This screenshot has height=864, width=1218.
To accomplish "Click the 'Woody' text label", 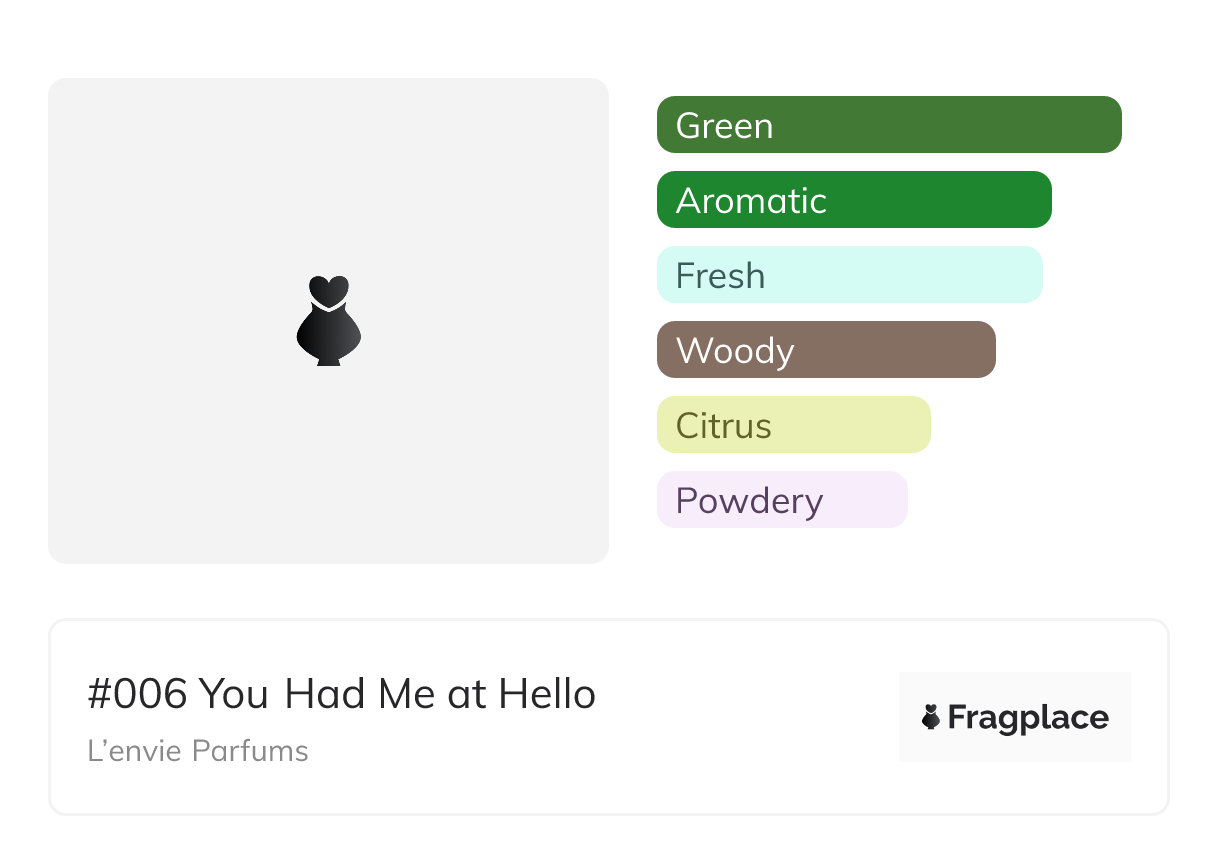I will point(735,351).
